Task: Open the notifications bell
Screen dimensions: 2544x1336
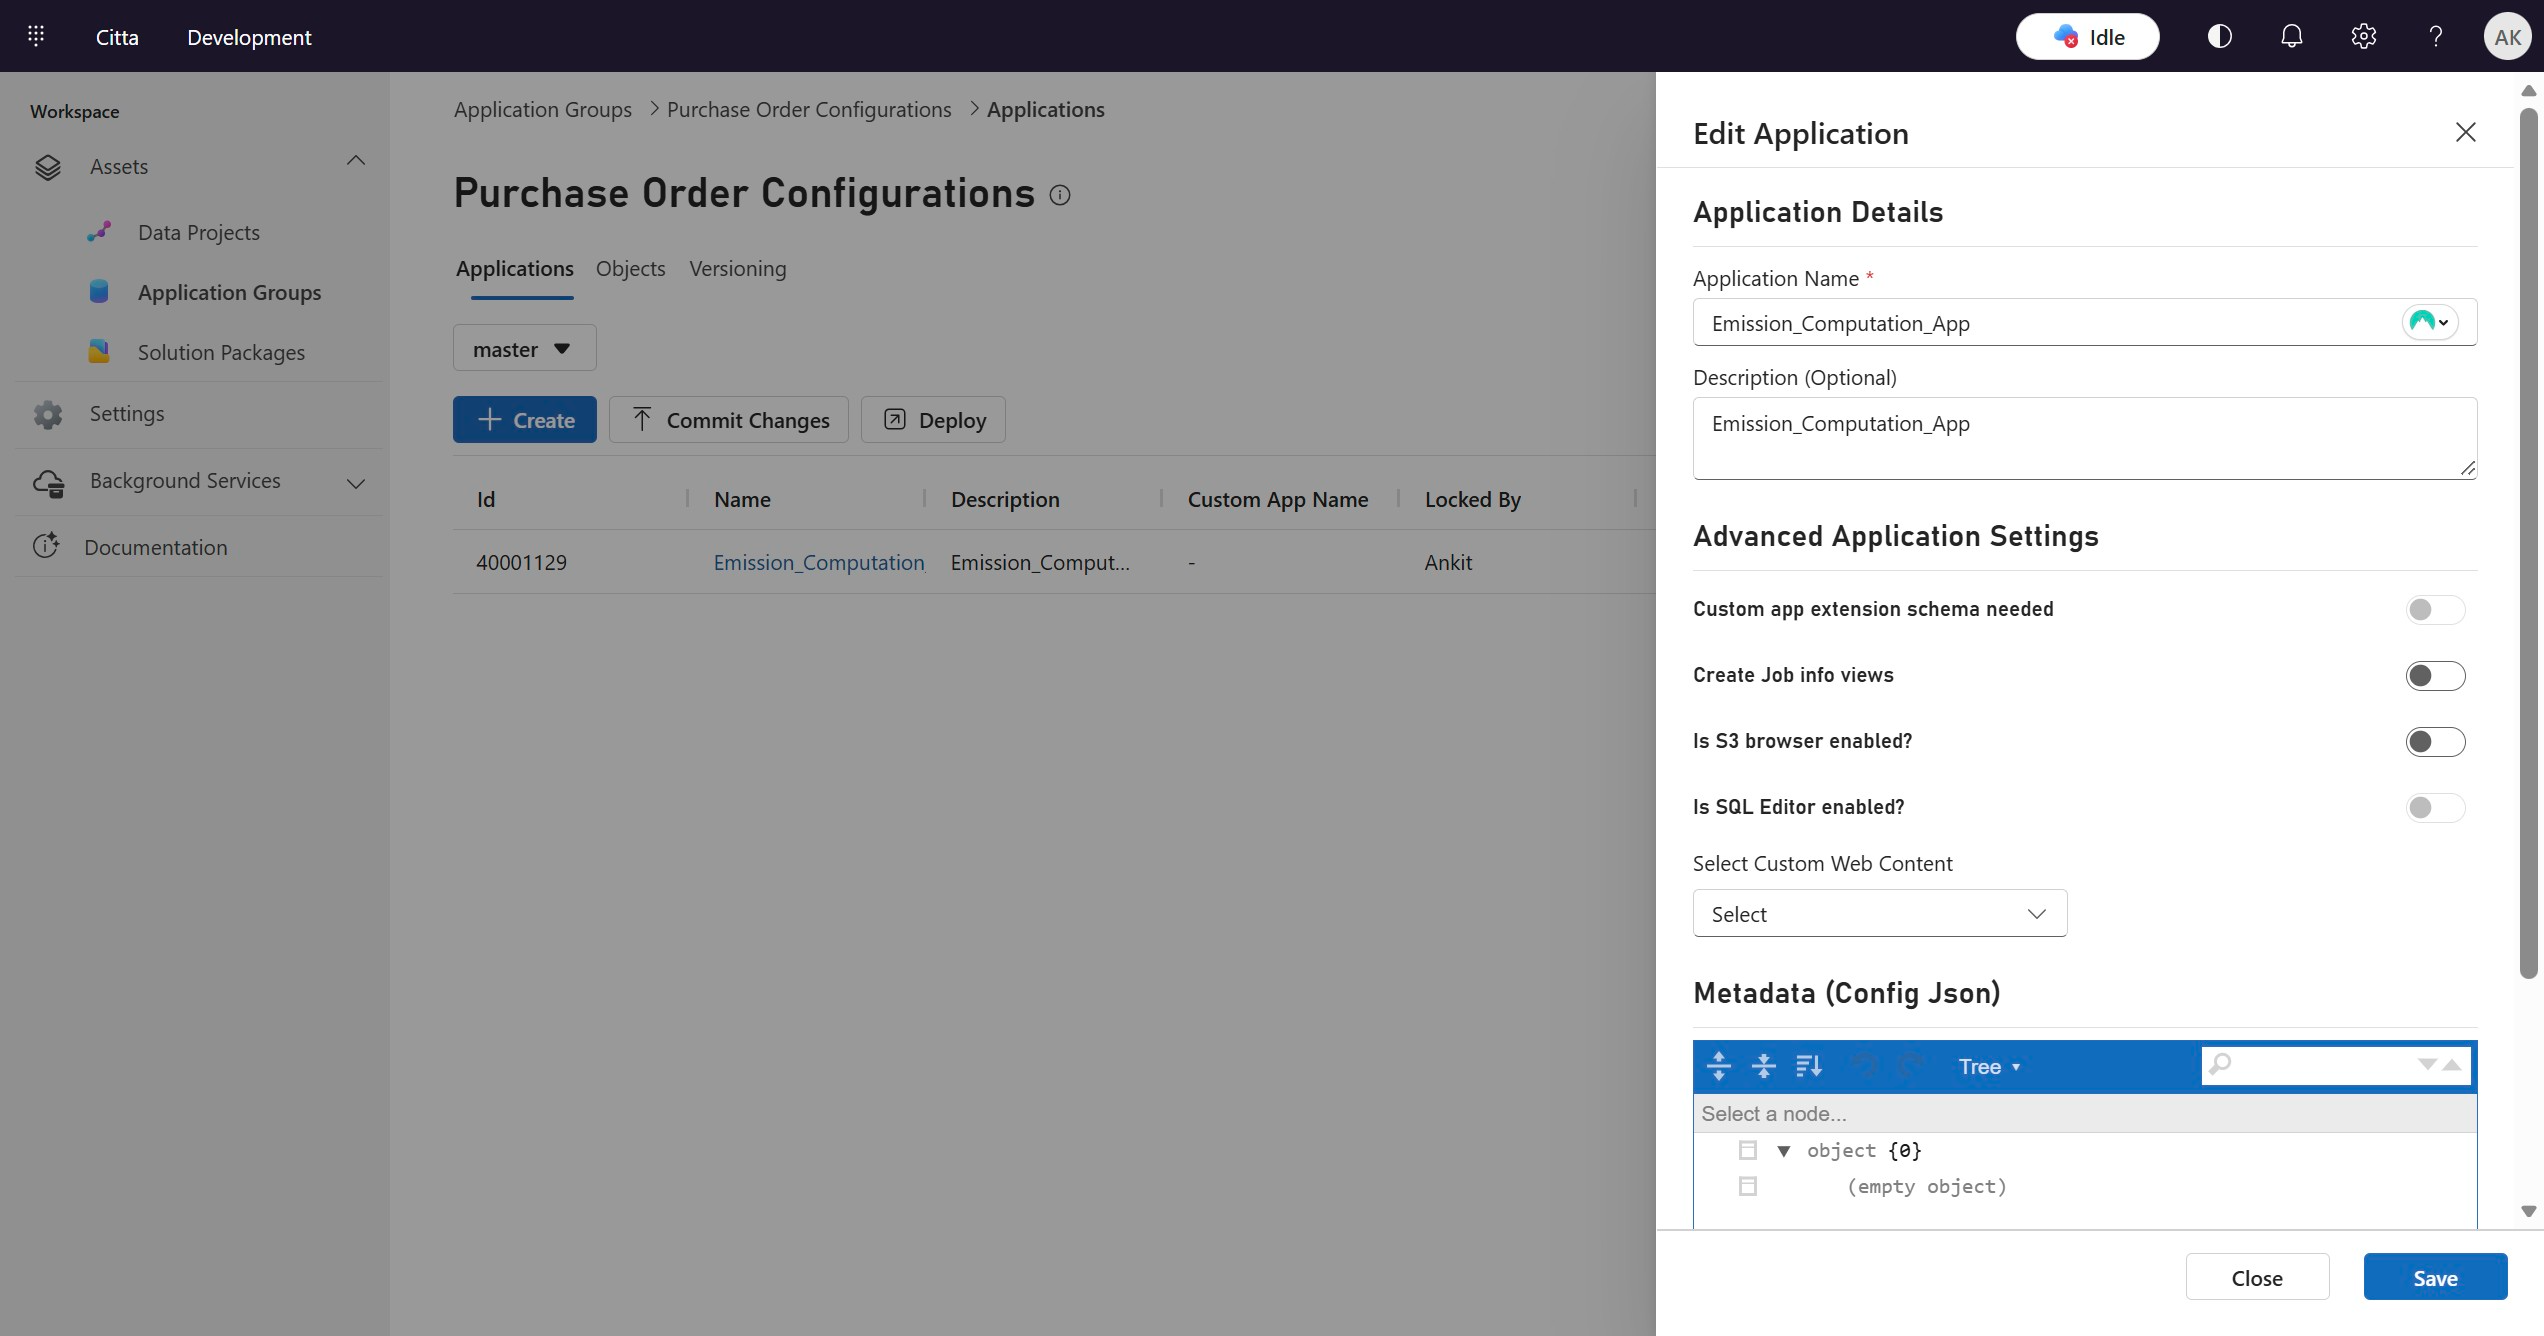Action: tap(2291, 37)
